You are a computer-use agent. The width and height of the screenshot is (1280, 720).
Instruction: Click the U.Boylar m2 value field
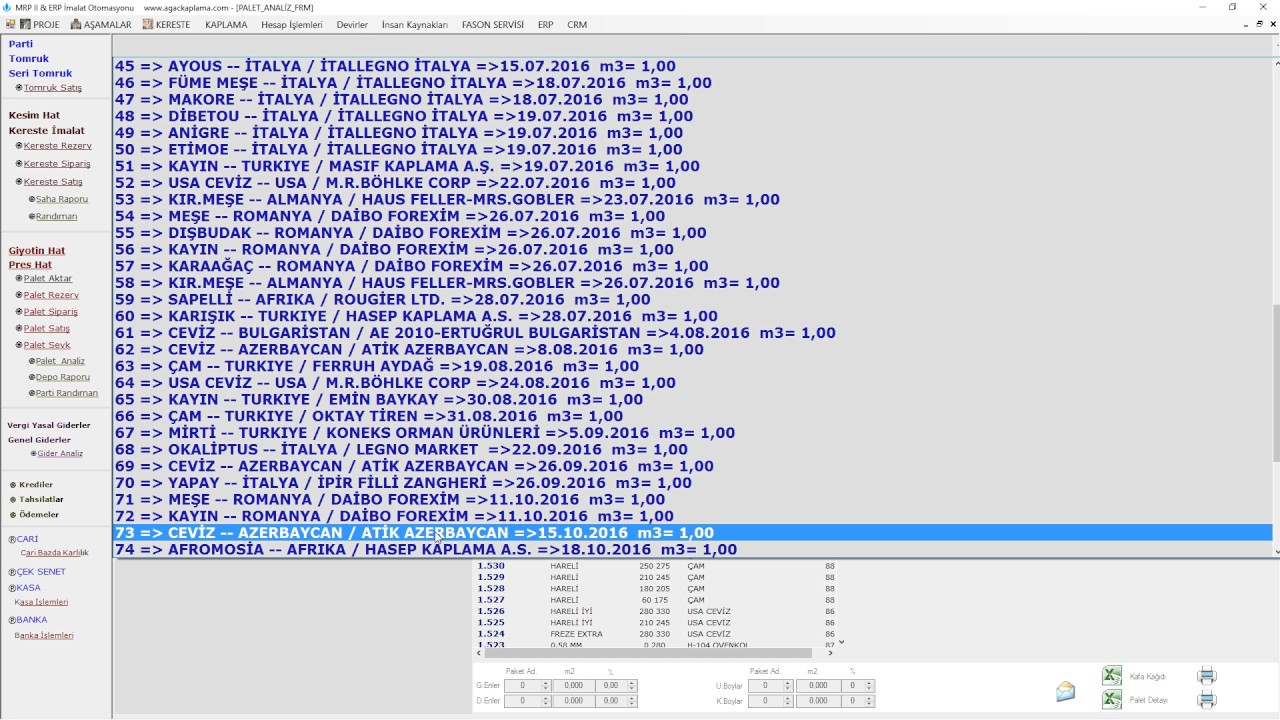click(818, 686)
